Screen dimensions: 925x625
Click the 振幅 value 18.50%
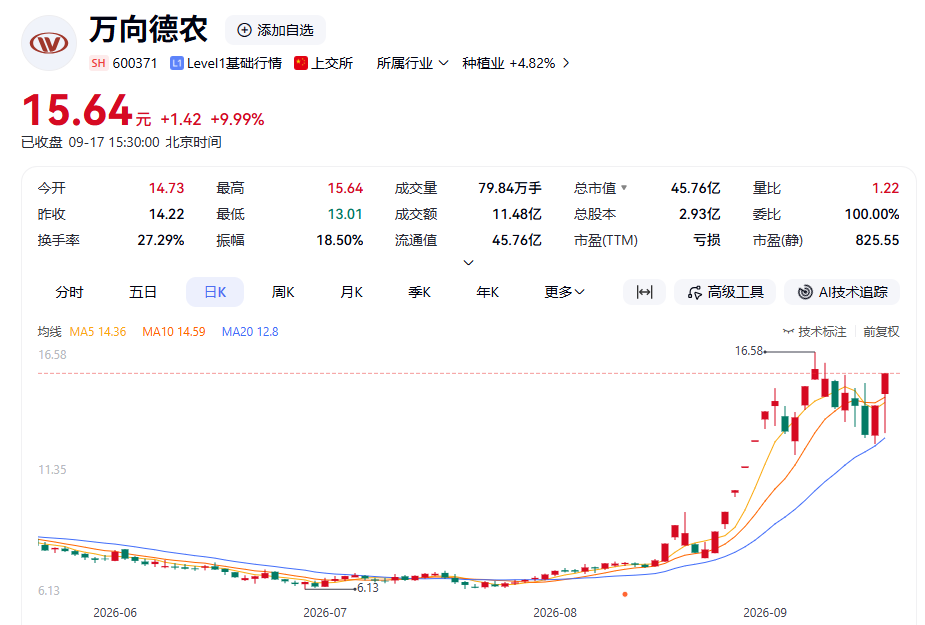pyautogui.click(x=340, y=240)
